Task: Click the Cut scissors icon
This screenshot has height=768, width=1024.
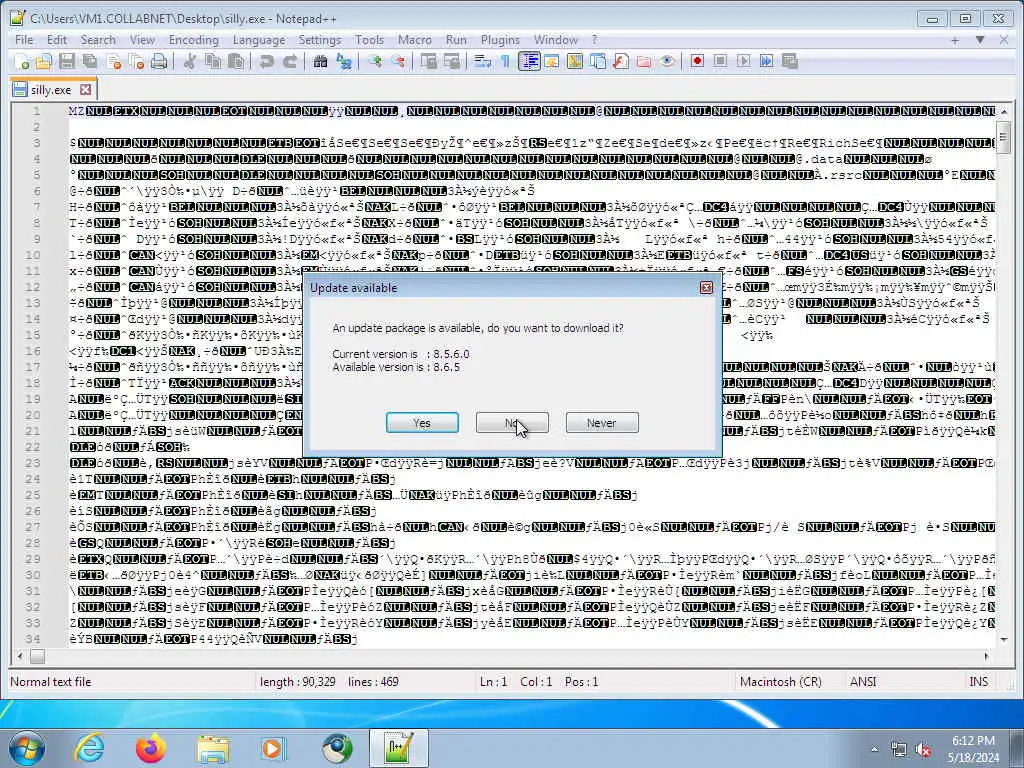Action: tap(190, 61)
